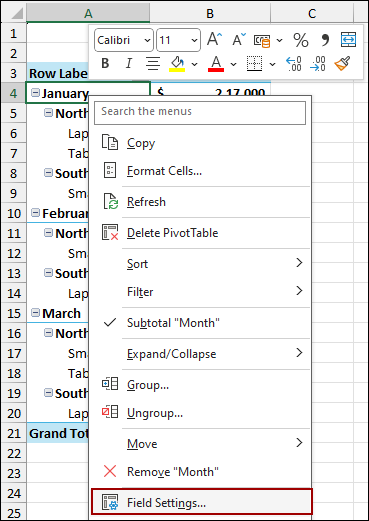Viewport: 369px width, 521px height.
Task: Click the Delete PivotTable icon
Action: [110, 232]
